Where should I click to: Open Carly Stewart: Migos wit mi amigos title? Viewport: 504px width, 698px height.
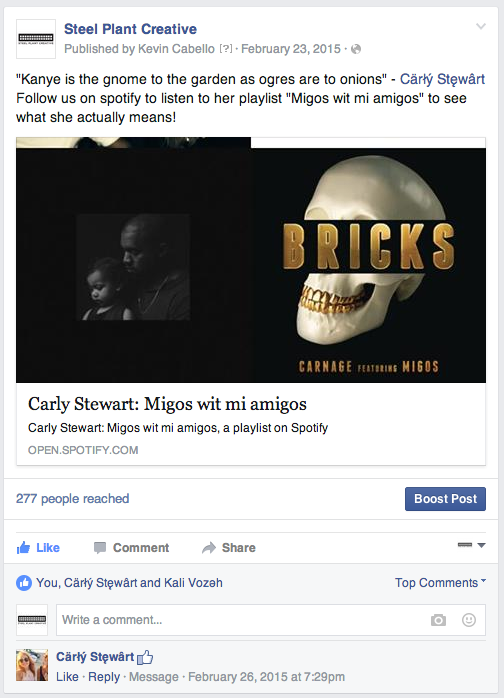click(167, 404)
